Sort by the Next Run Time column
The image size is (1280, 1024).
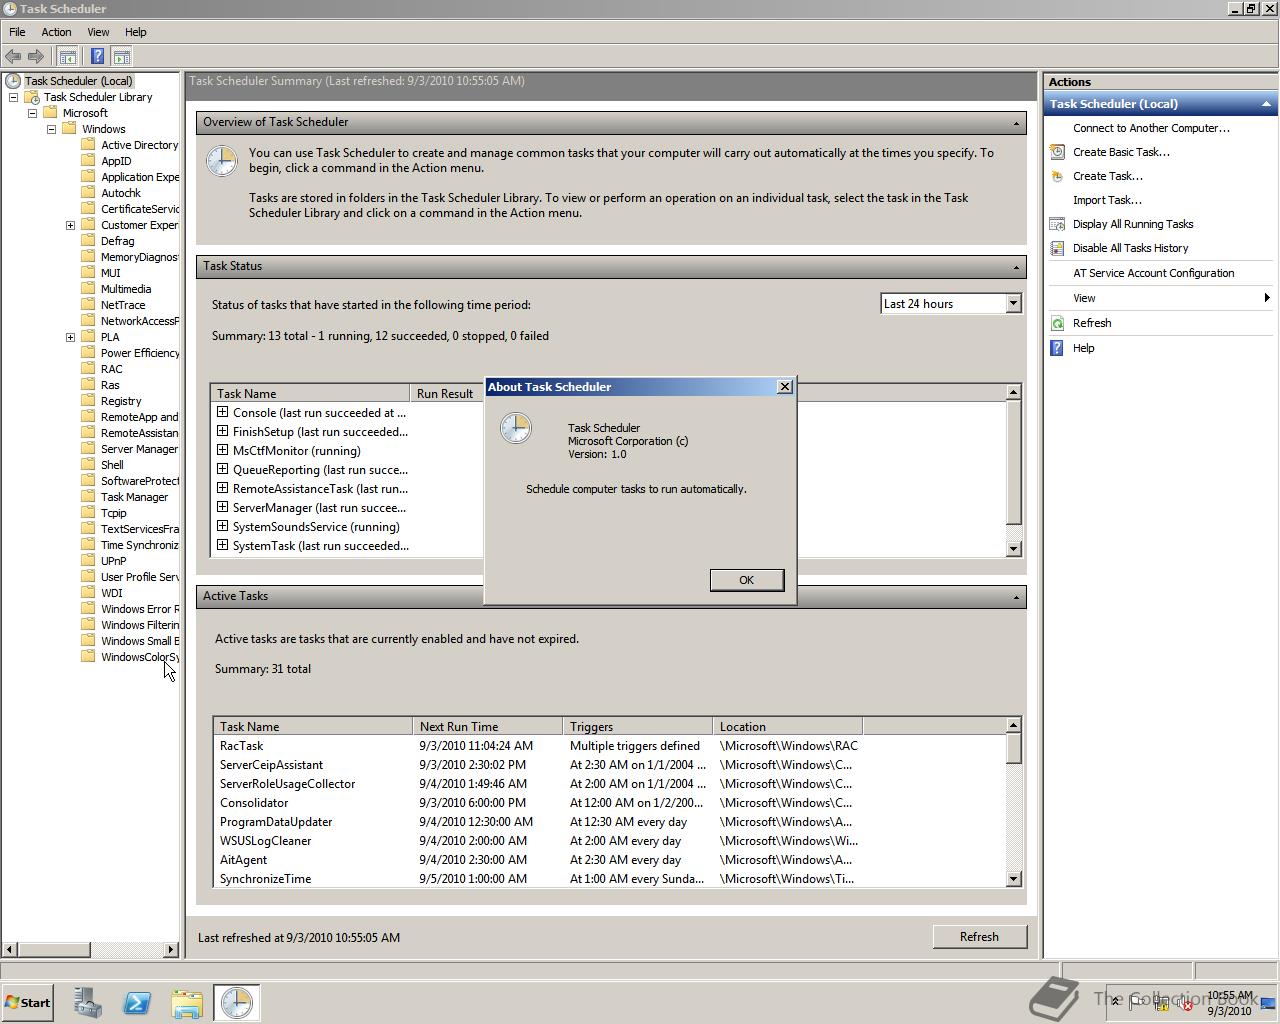click(x=487, y=727)
